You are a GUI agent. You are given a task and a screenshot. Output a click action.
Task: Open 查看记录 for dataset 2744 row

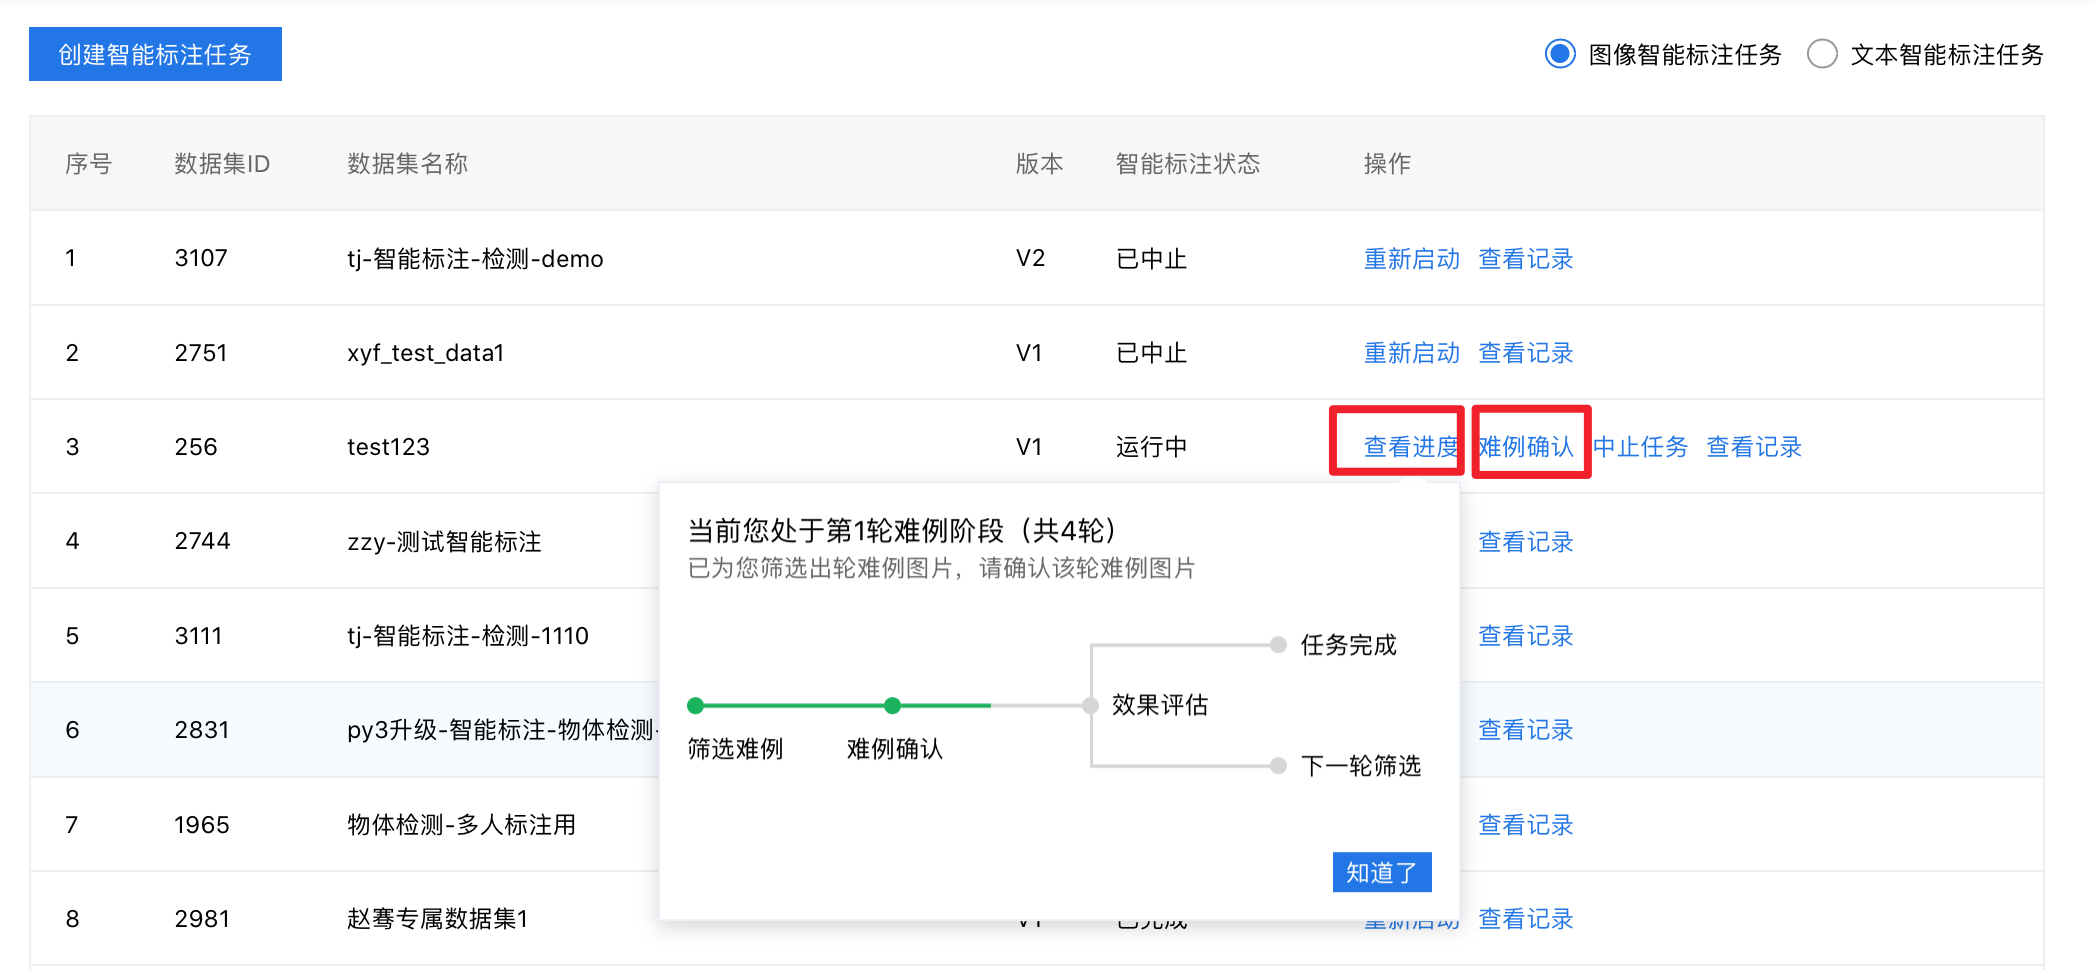[1525, 542]
